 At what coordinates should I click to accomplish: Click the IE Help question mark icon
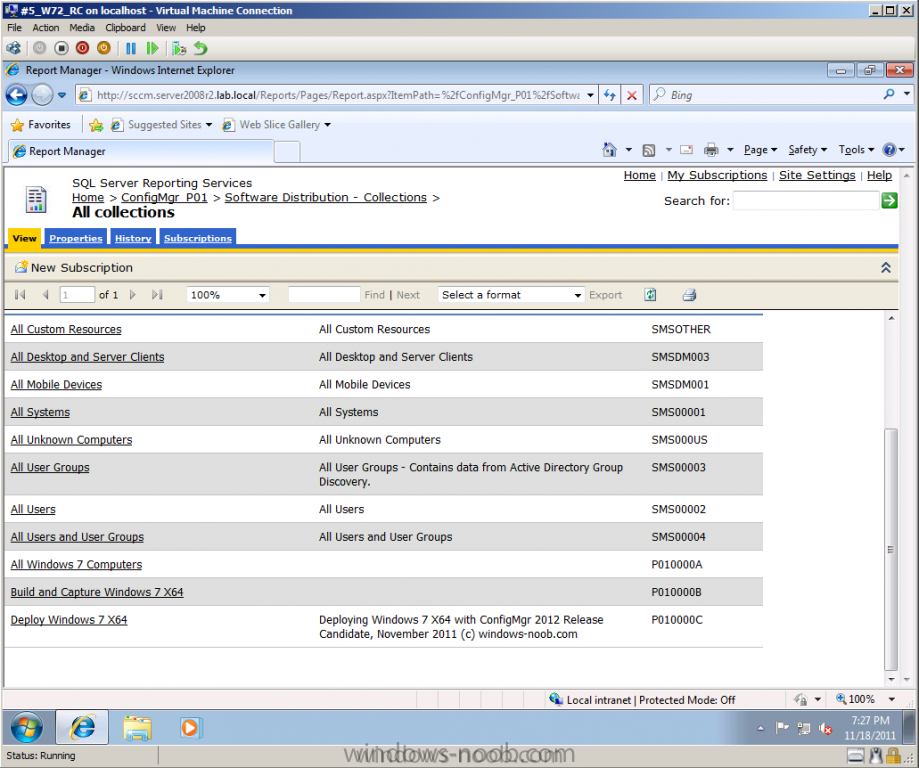(889, 150)
